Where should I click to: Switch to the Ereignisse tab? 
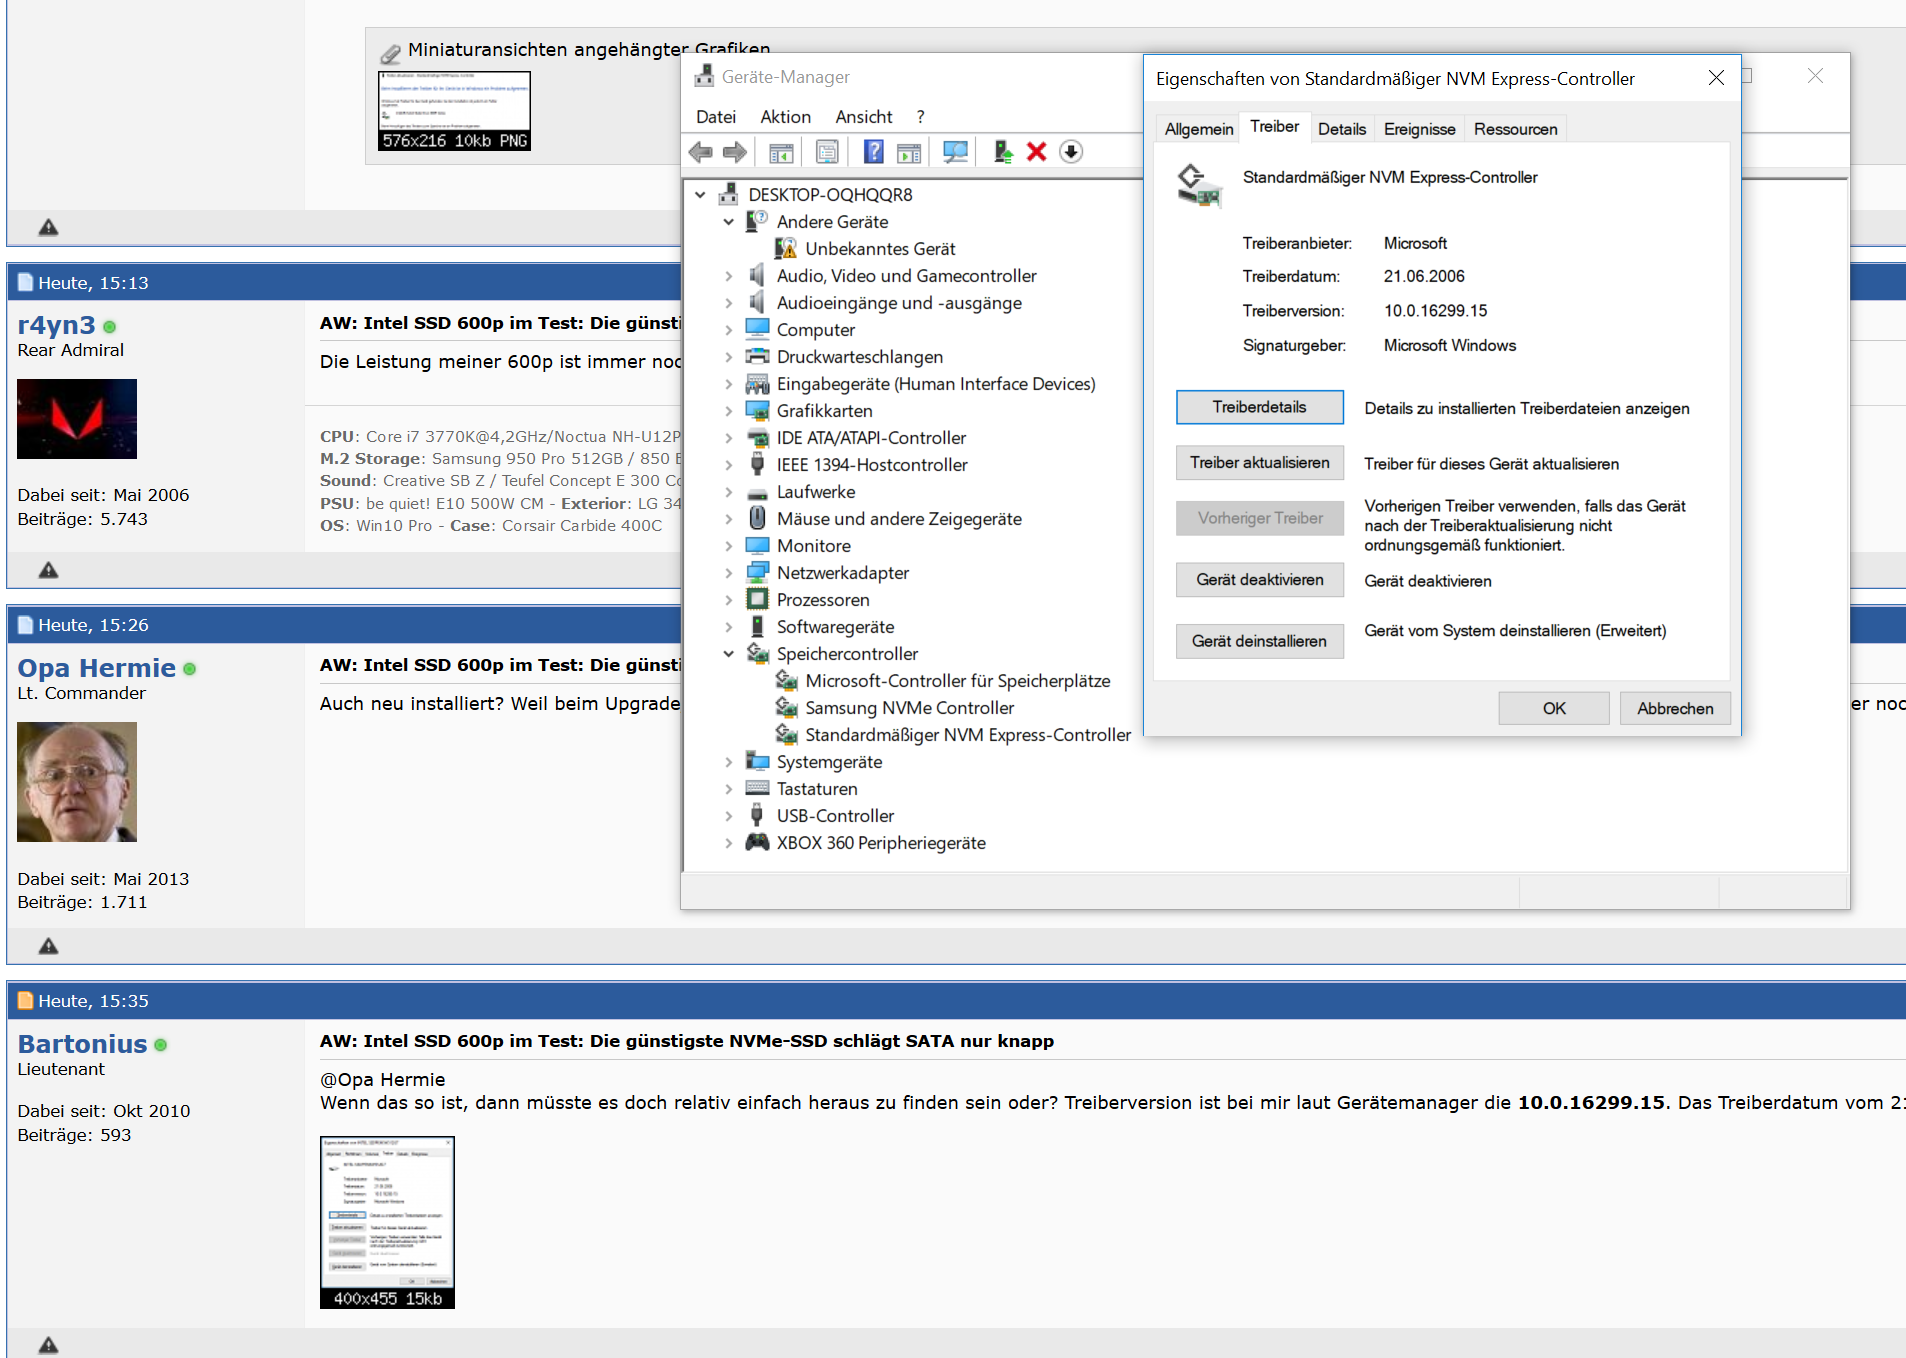[1419, 129]
